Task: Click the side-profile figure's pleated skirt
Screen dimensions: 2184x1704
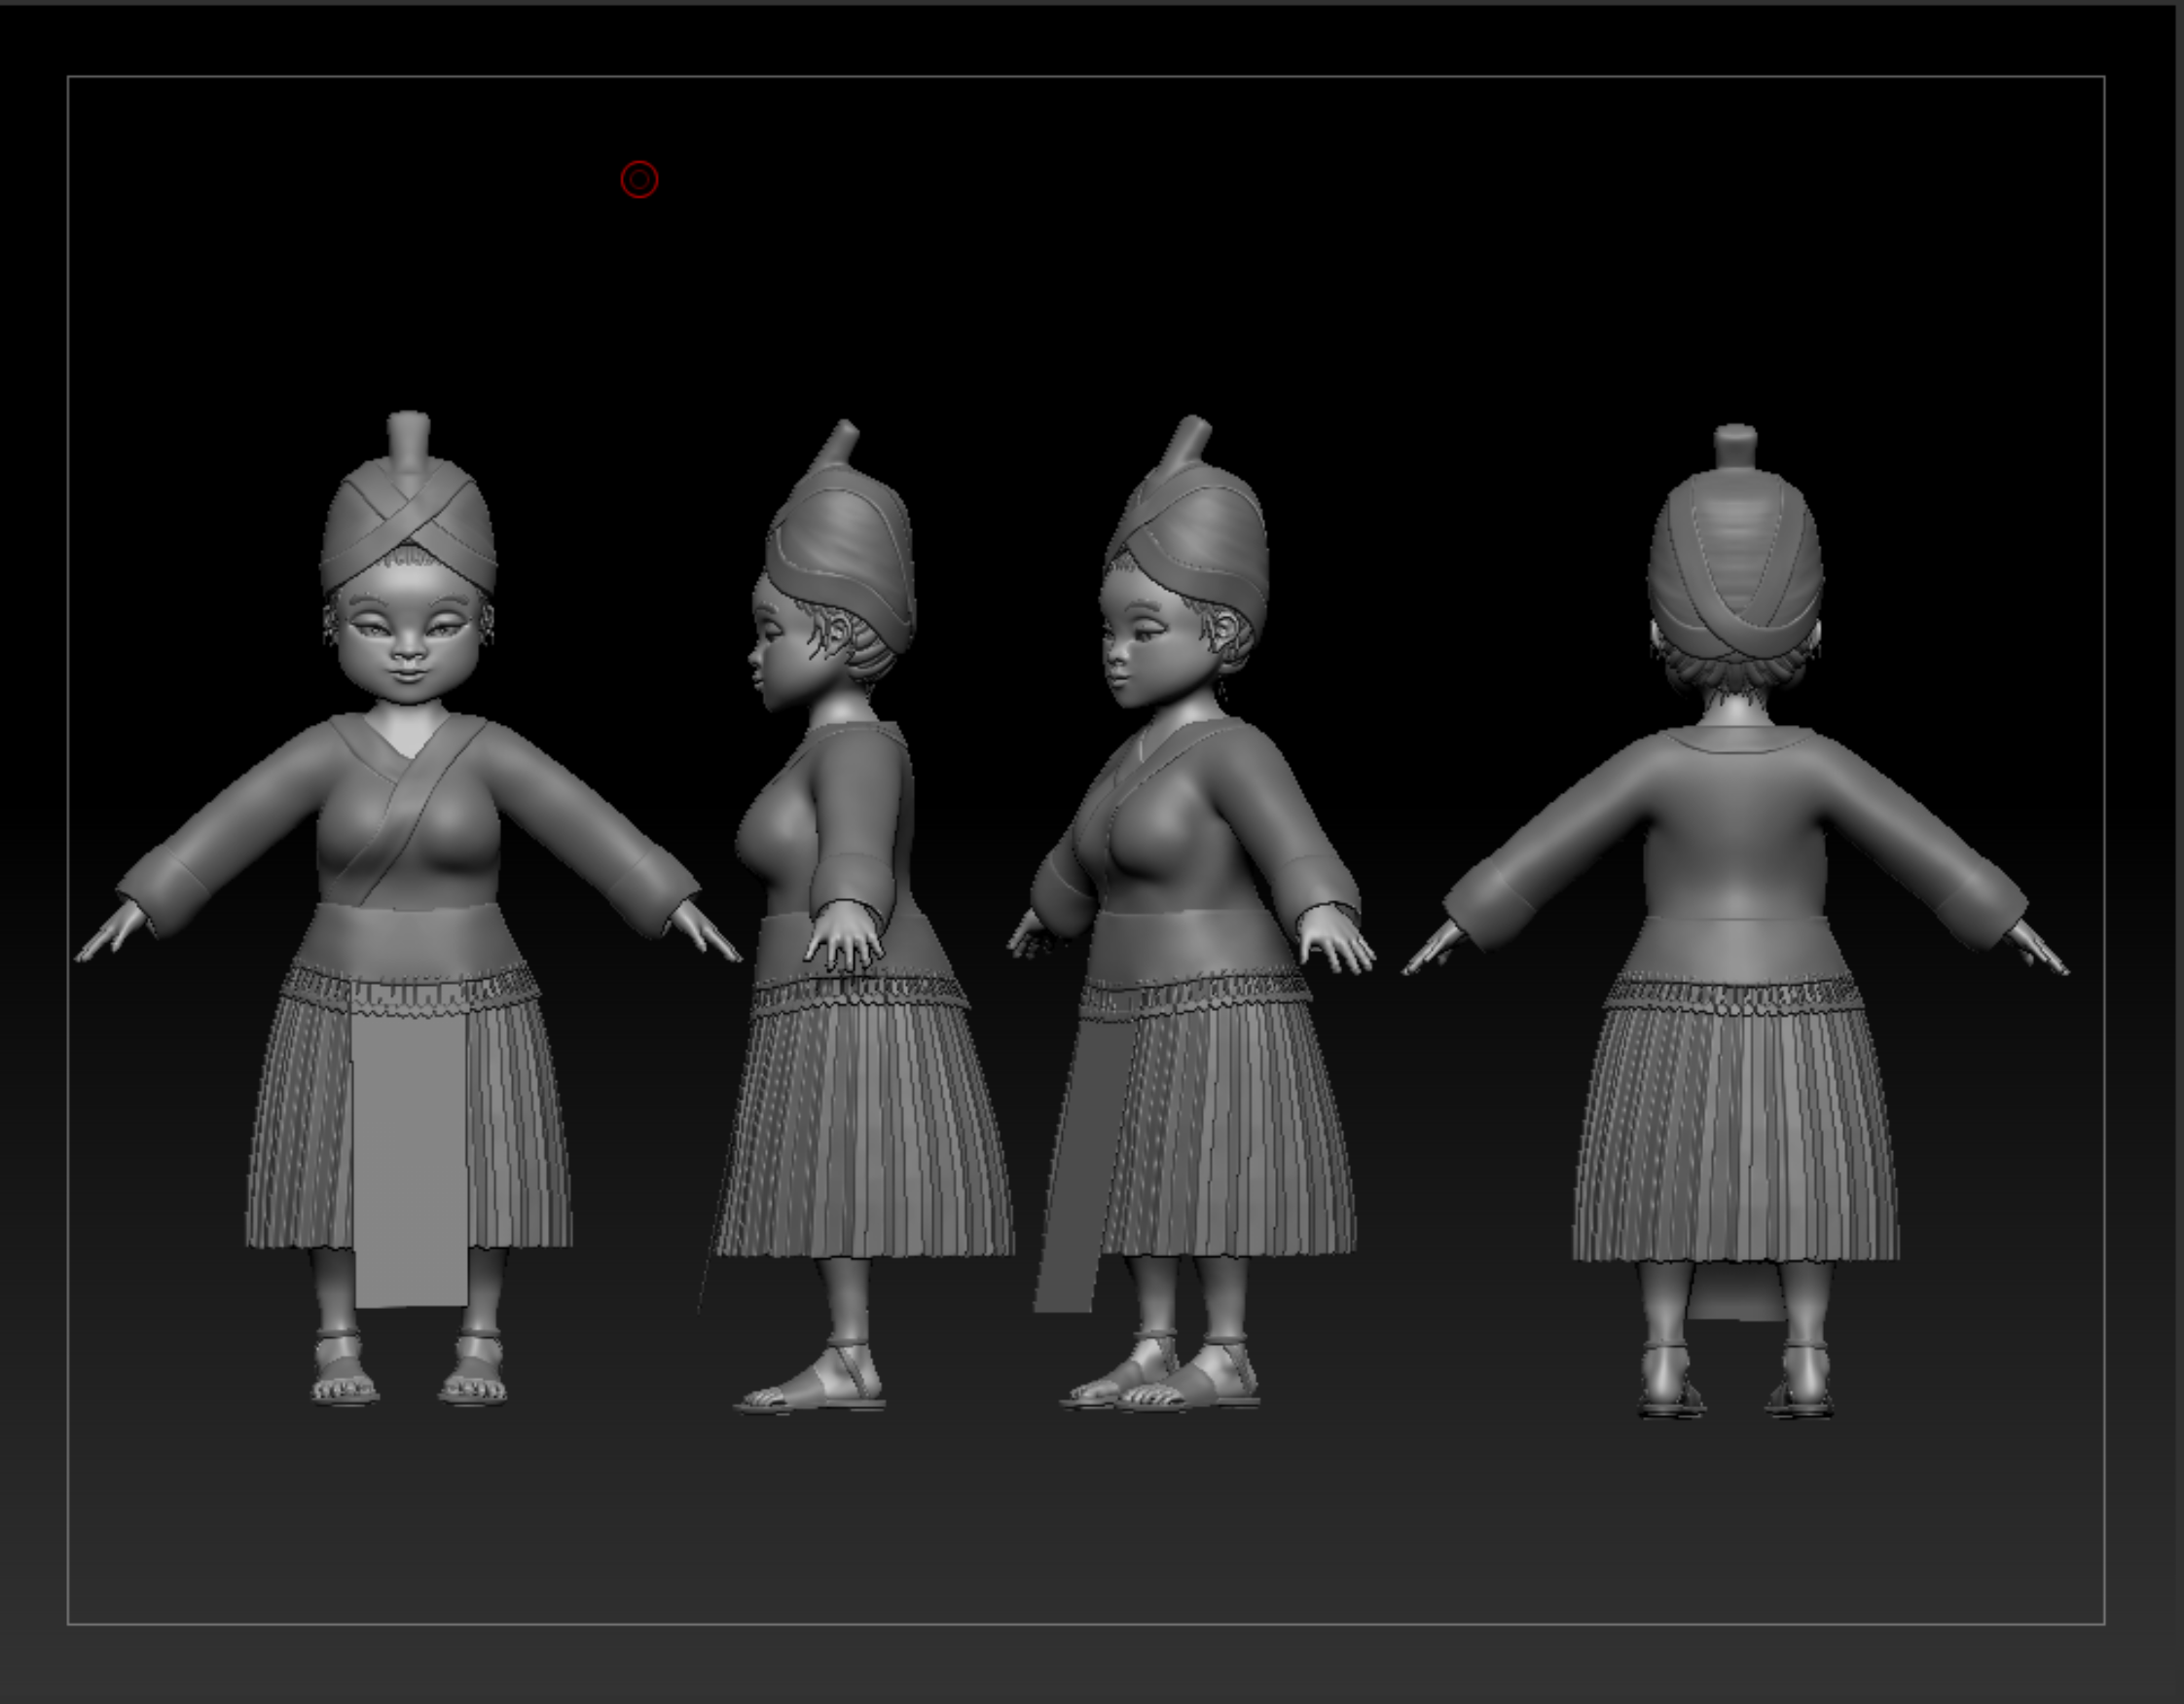Action: tap(865, 1130)
